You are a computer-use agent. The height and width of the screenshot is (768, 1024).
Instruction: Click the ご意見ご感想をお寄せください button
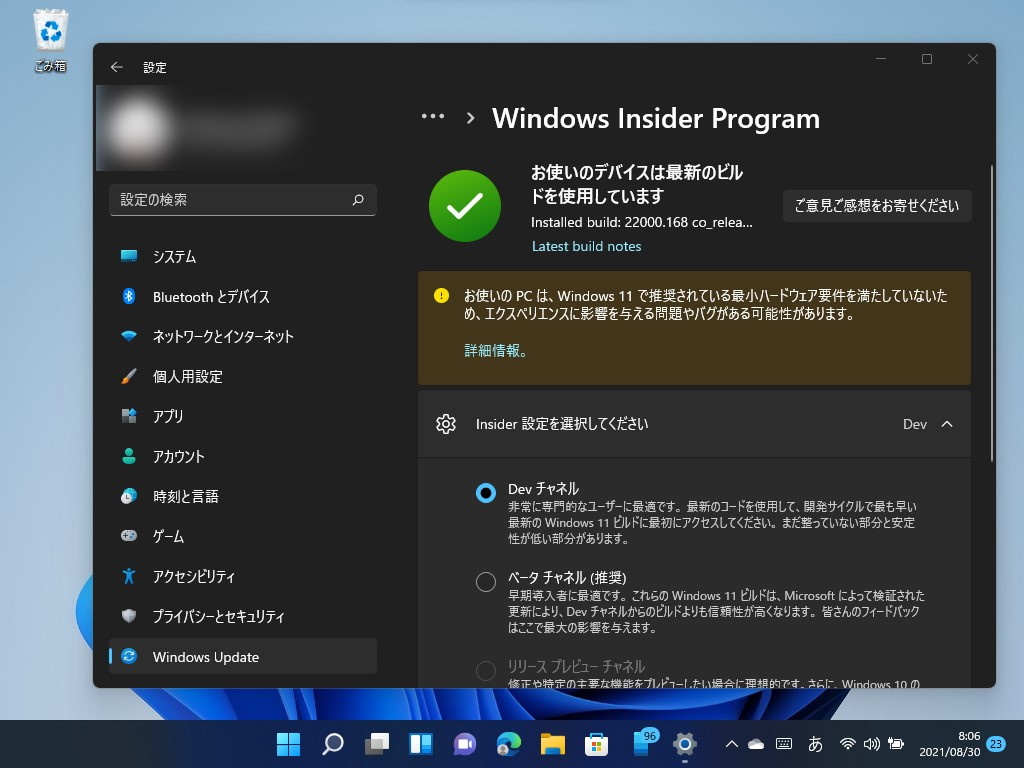click(876, 205)
